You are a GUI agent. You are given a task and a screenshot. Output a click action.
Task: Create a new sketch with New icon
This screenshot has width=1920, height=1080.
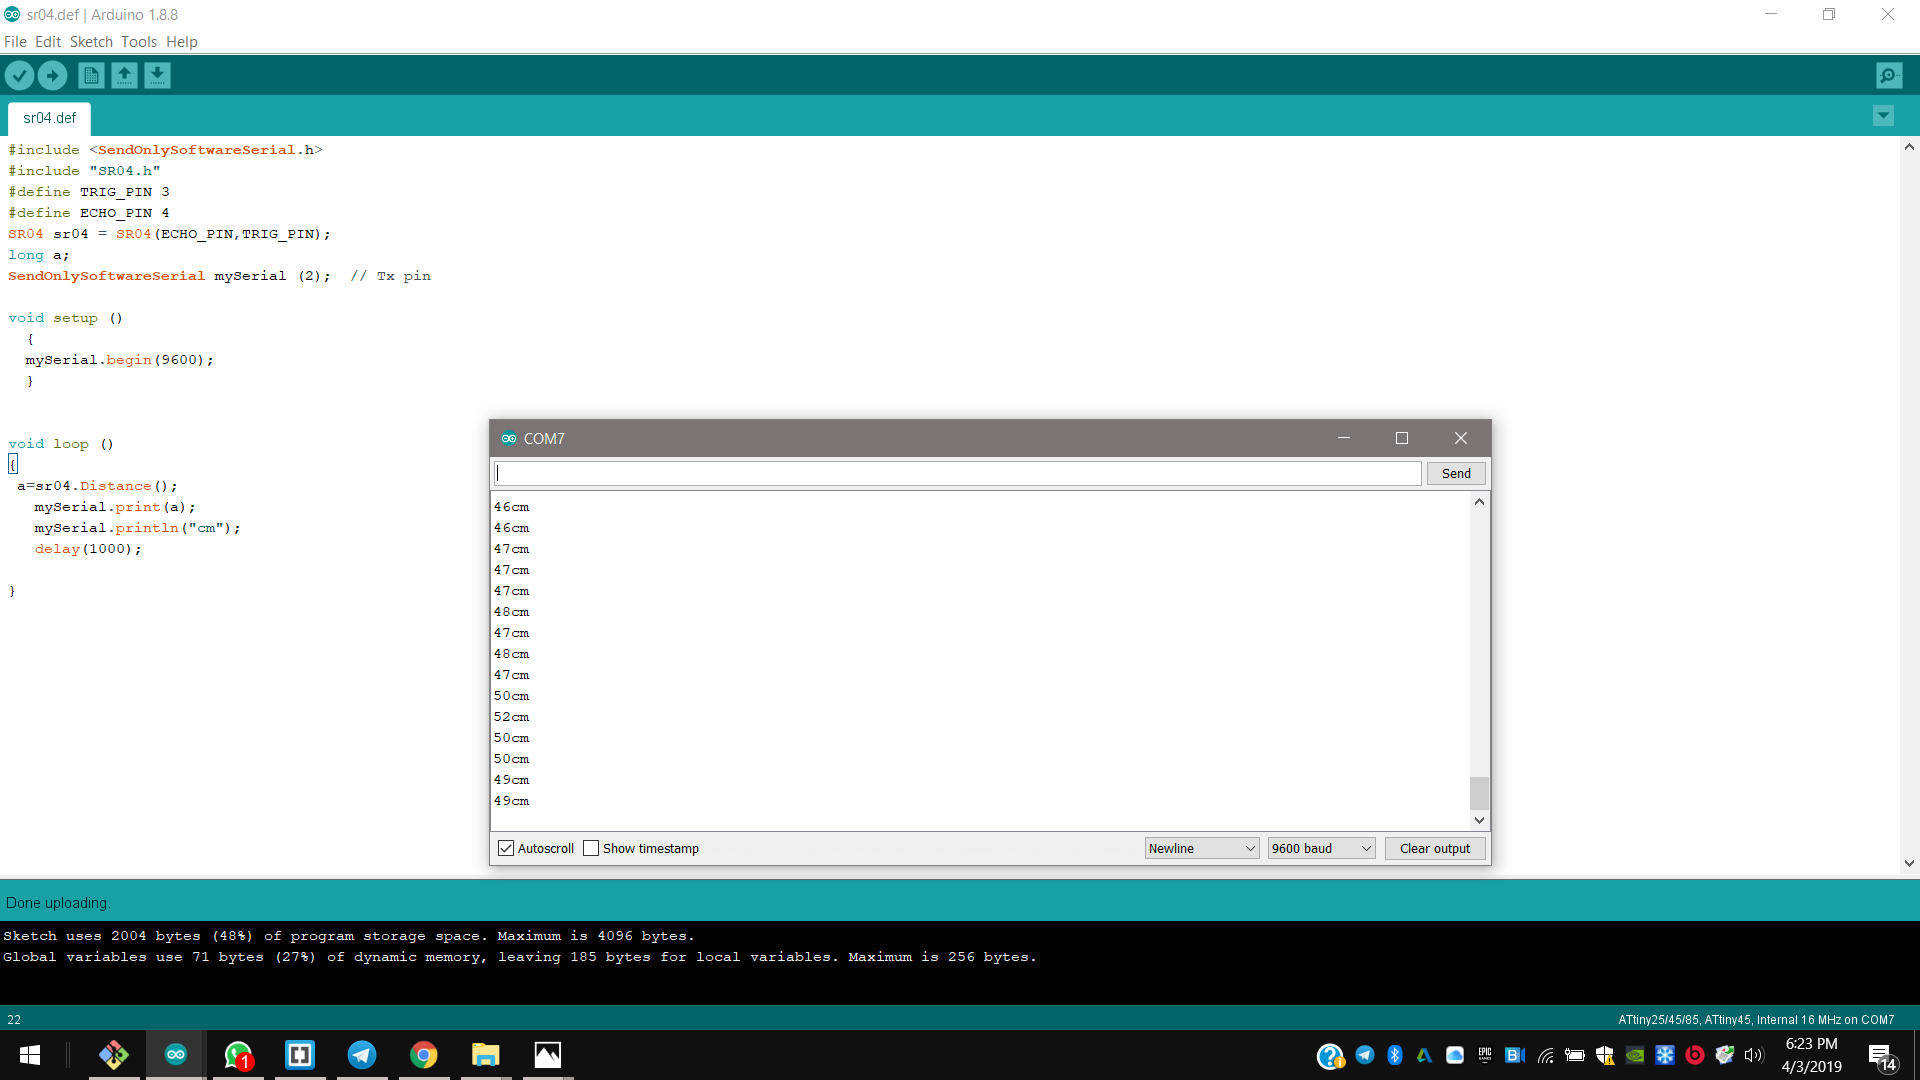point(91,75)
